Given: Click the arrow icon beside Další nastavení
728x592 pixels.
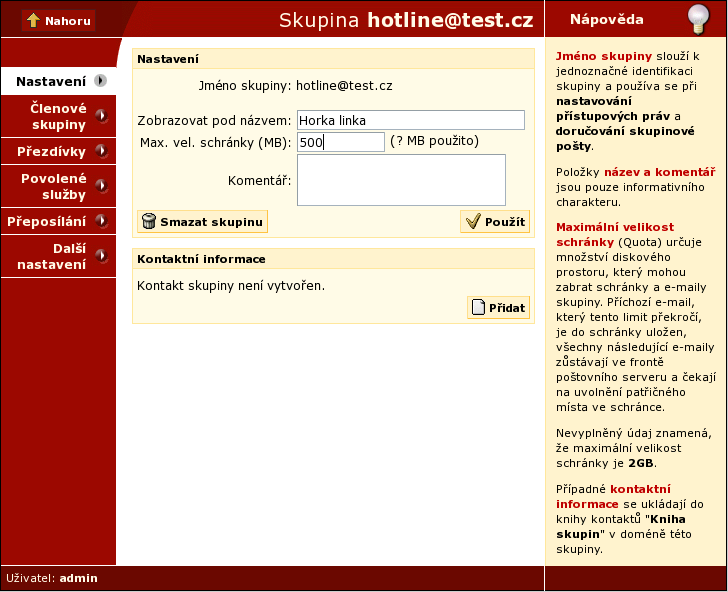Looking at the screenshot, I should [x=102, y=256].
